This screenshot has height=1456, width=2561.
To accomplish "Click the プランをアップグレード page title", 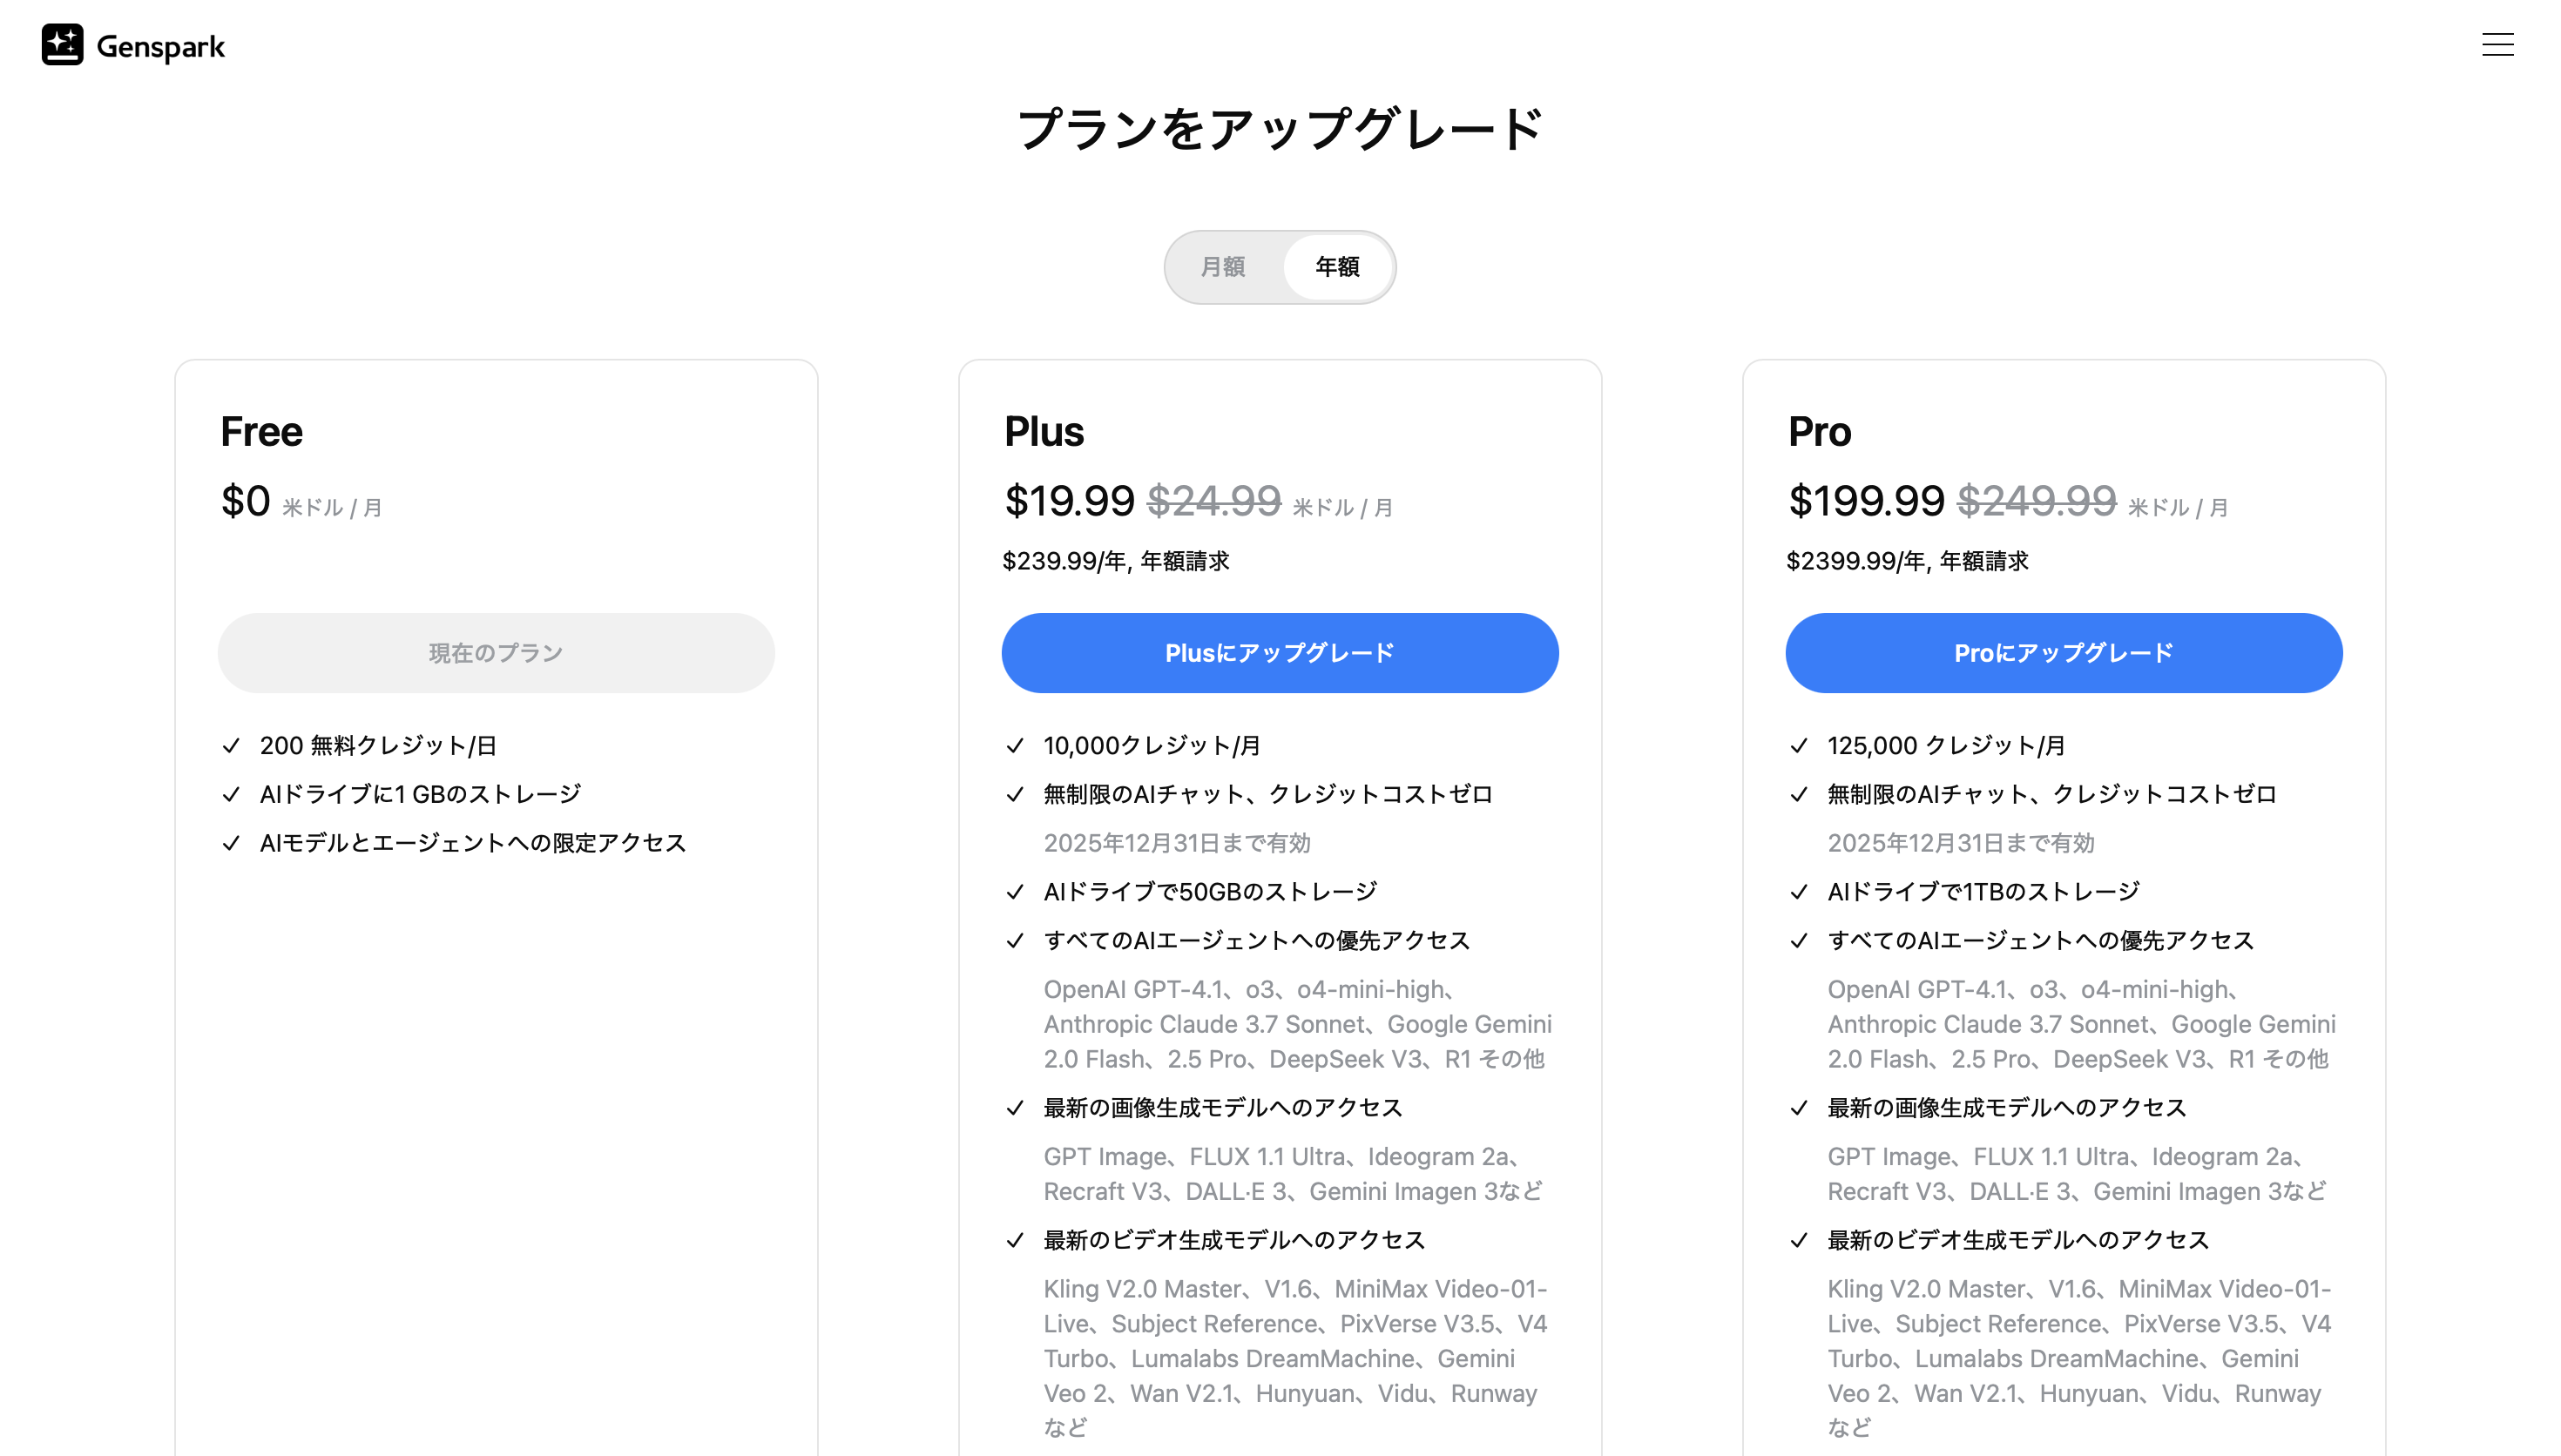I will pyautogui.click(x=1280, y=130).
